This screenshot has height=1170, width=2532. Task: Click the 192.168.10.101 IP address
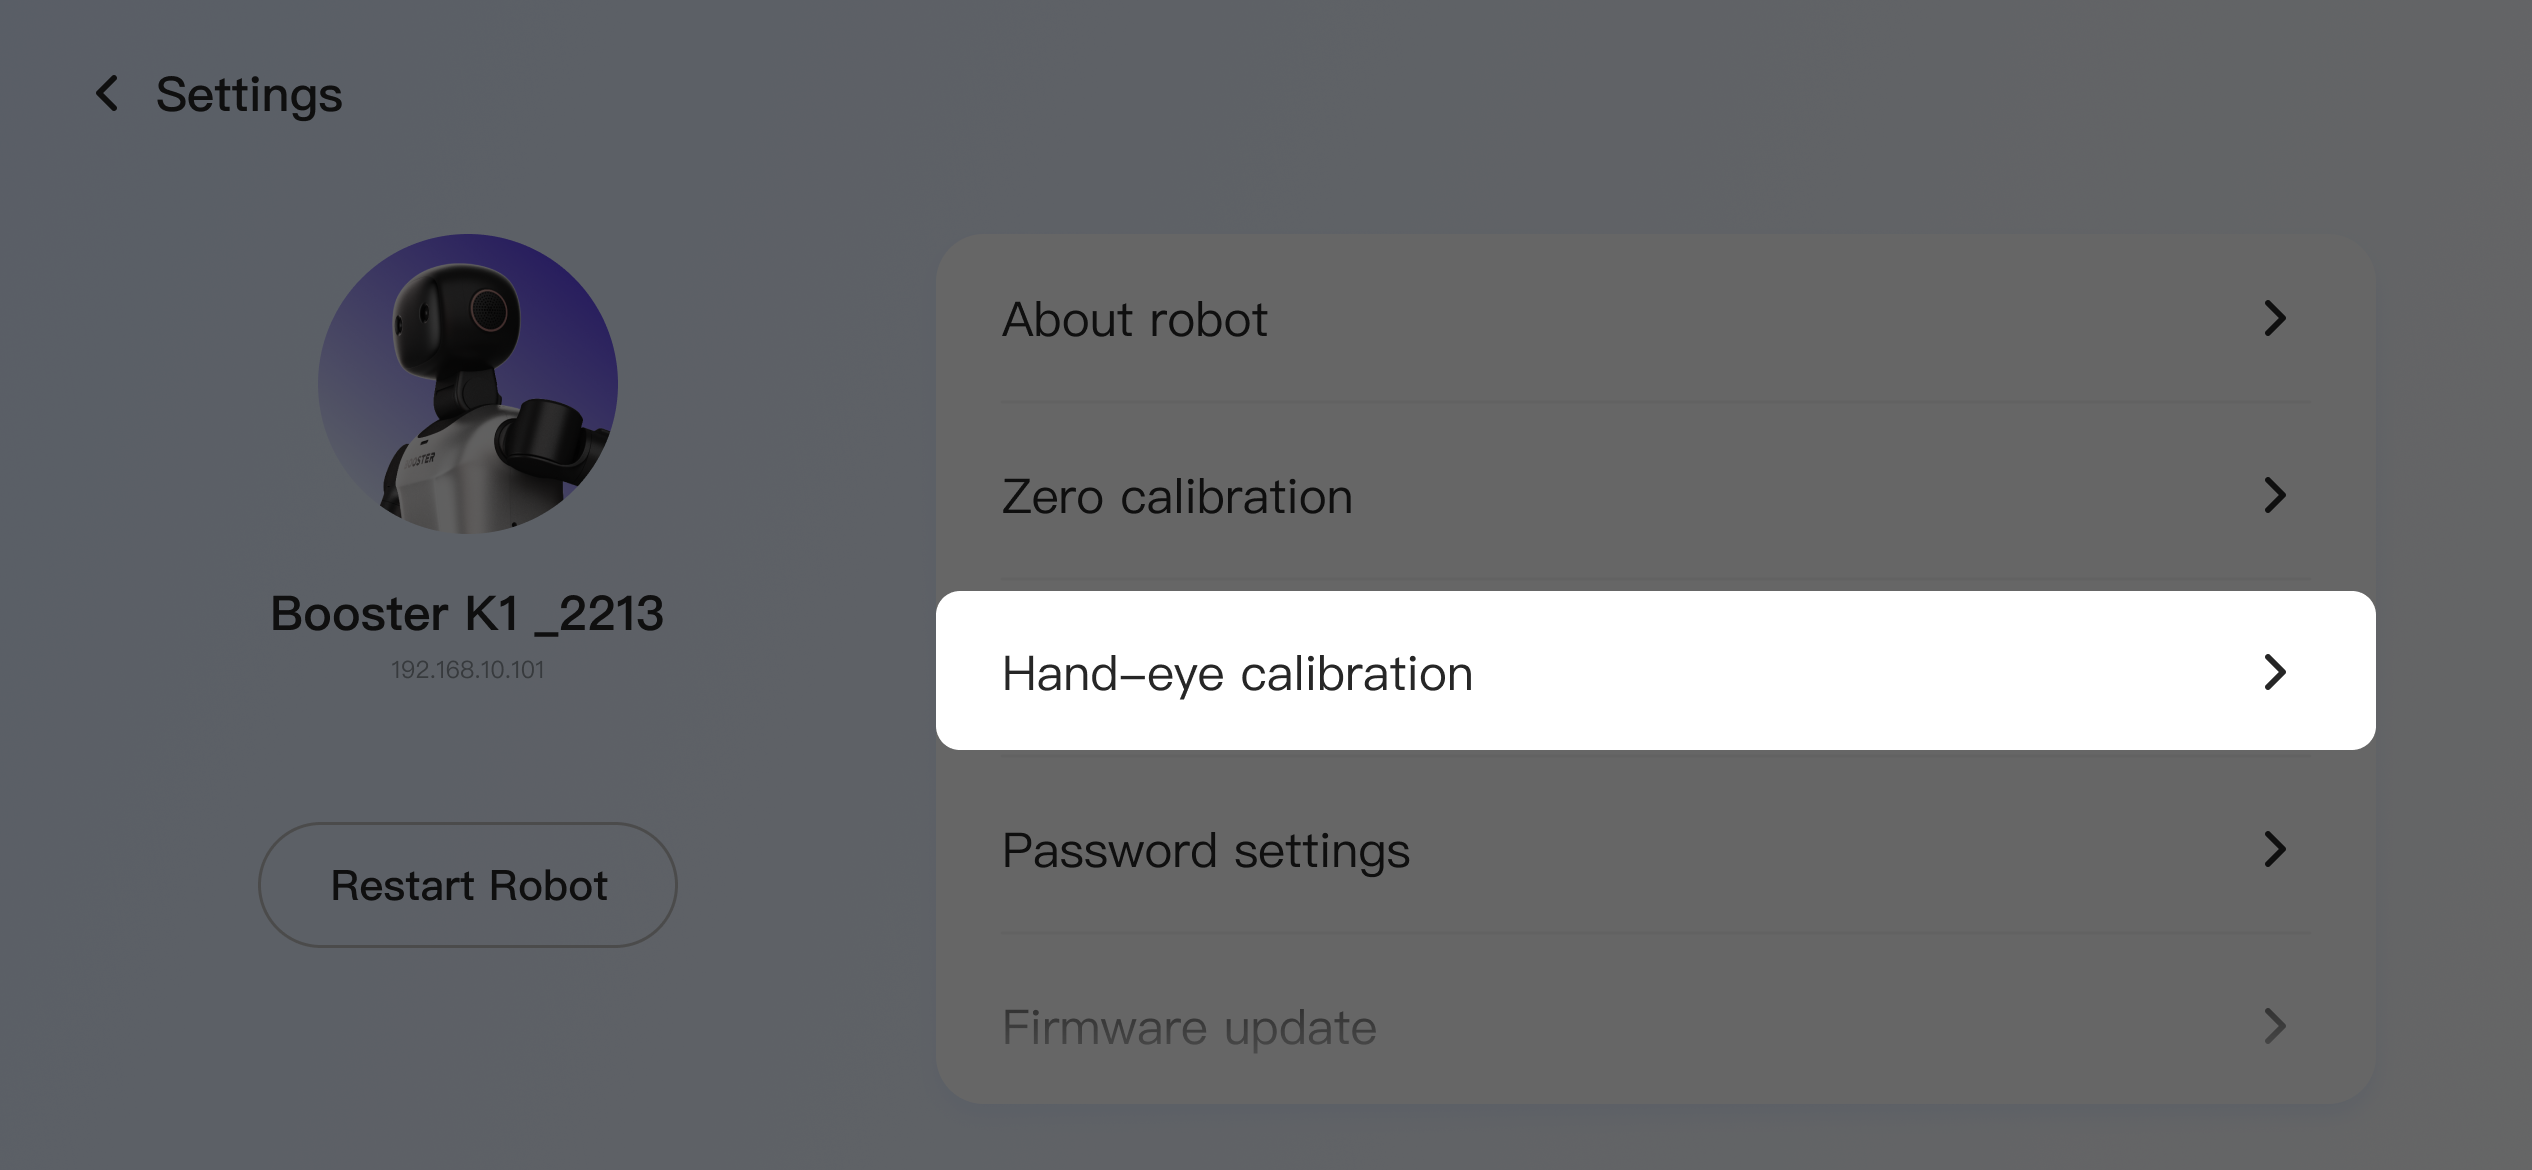[x=467, y=669]
